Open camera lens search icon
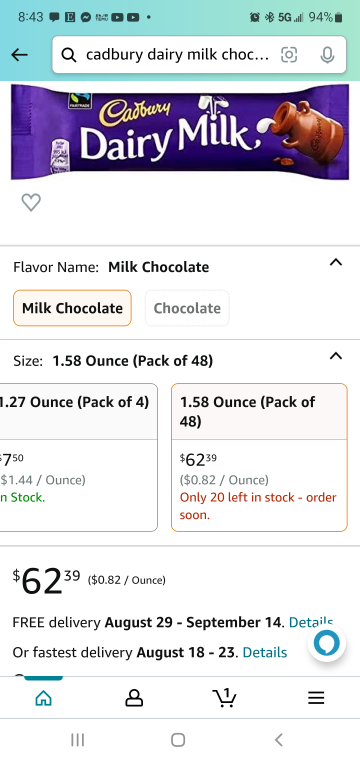Image resolution: width=360 pixels, height=760 pixels. pos(289,55)
